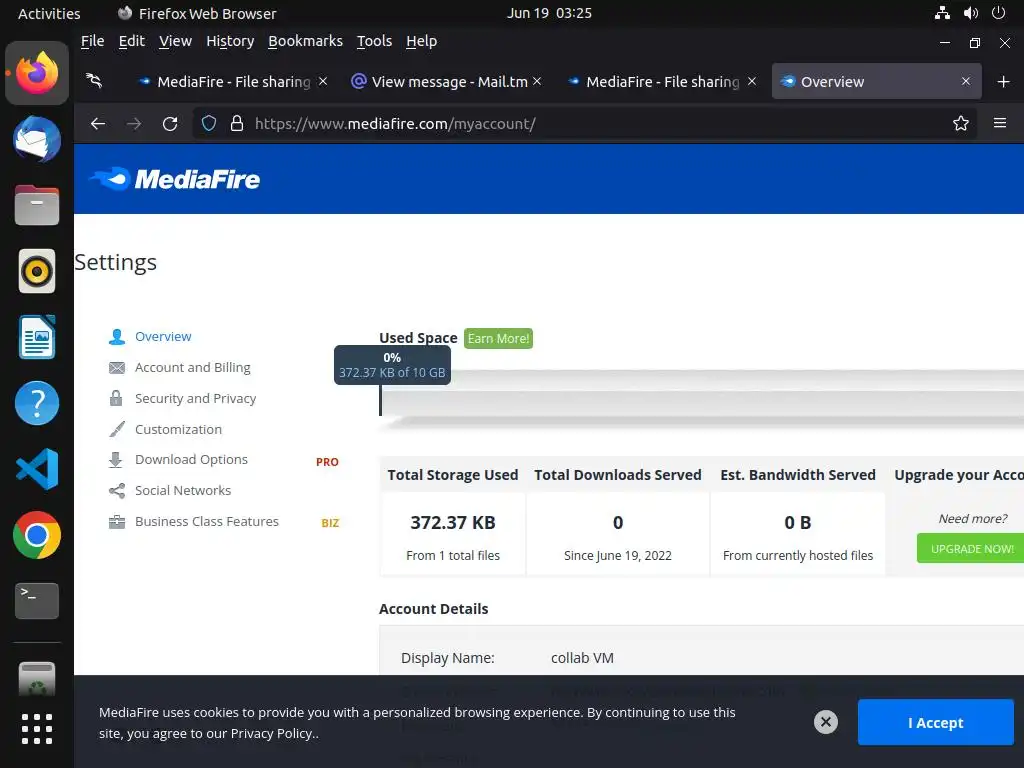Click the Social Networks share icon
This screenshot has height=768, width=1024.
coord(117,490)
